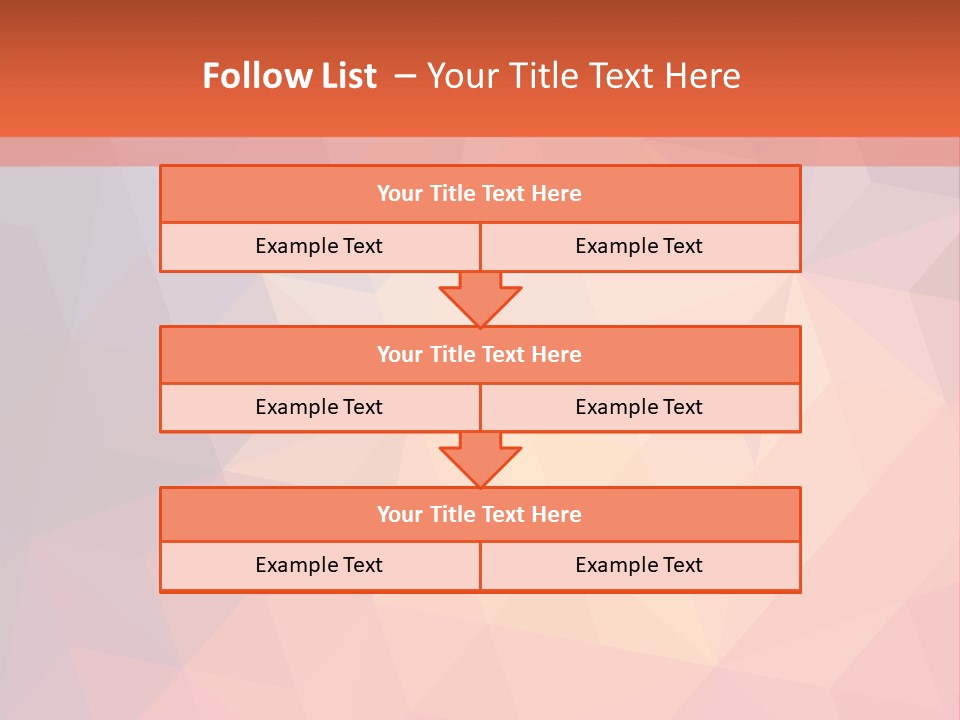Select the top "Your Title Text Here" box
The height and width of the screenshot is (720, 960).
[480, 193]
